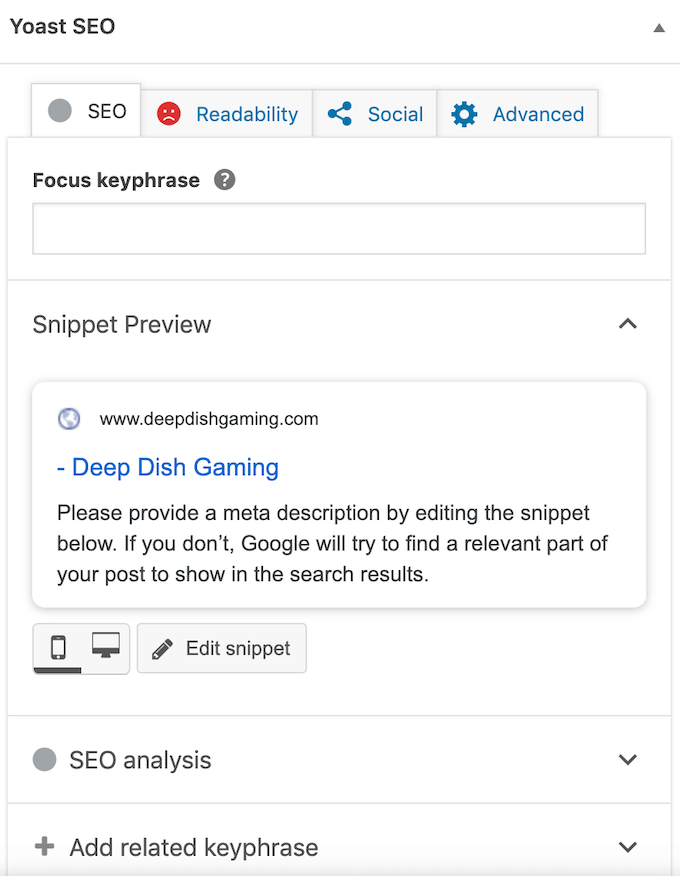Viewport: 680px width, 876px height.
Task: Click the Yoast SEO panel title
Action: 63,26
